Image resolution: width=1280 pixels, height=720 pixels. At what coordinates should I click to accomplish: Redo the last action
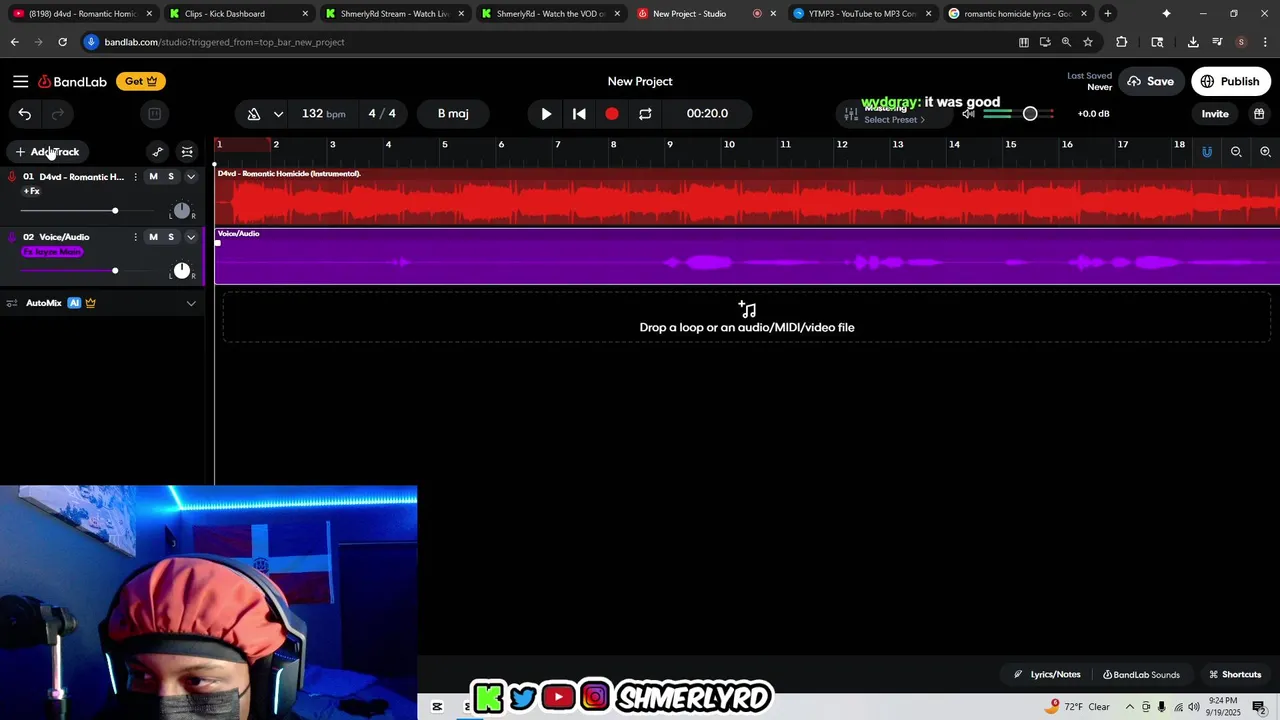(x=58, y=114)
